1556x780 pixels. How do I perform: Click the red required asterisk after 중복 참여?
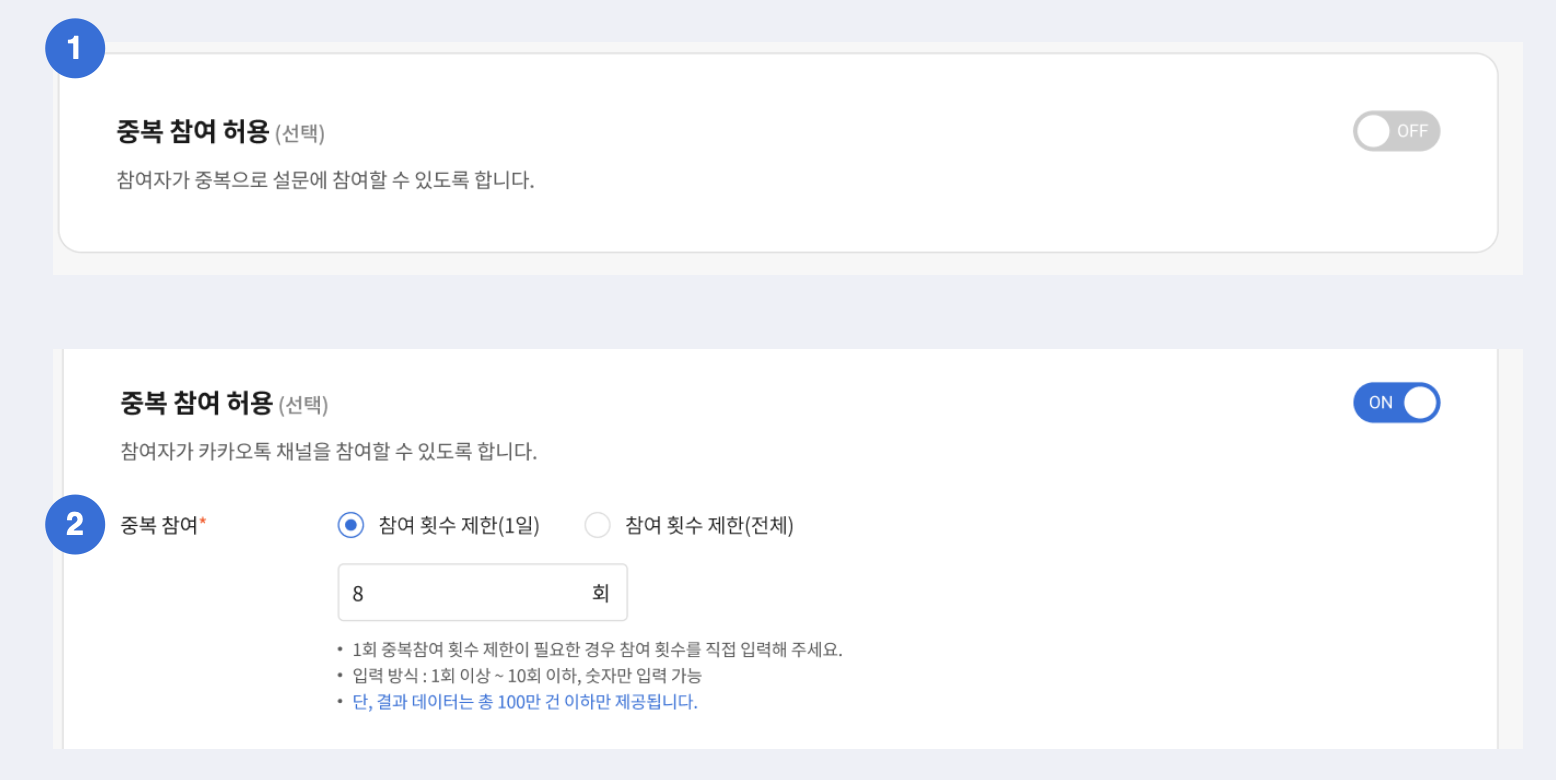click(x=203, y=522)
